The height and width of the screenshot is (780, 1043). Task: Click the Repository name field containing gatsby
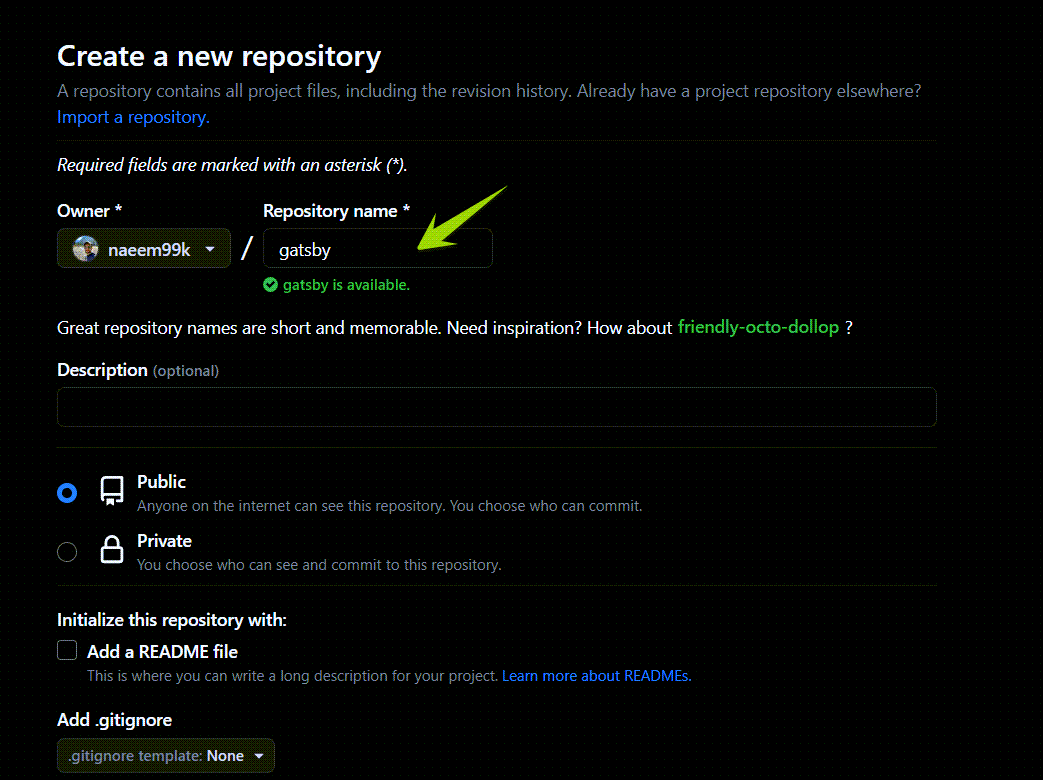(x=378, y=249)
